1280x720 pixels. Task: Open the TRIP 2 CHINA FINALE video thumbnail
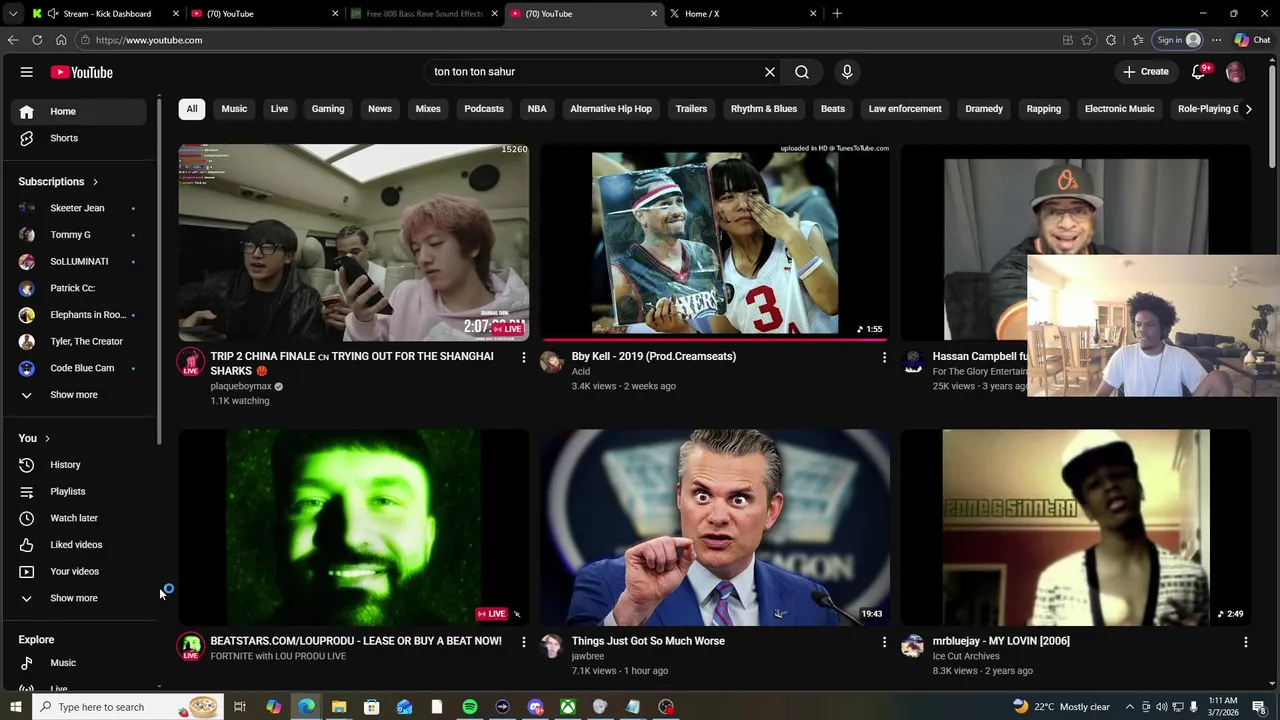click(x=354, y=243)
